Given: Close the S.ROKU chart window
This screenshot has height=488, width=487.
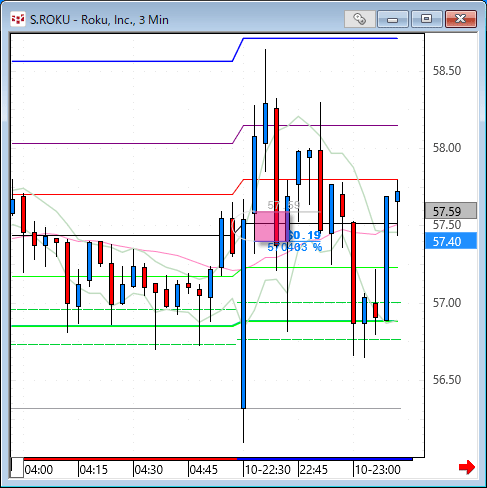Looking at the screenshot, I should point(461,19).
